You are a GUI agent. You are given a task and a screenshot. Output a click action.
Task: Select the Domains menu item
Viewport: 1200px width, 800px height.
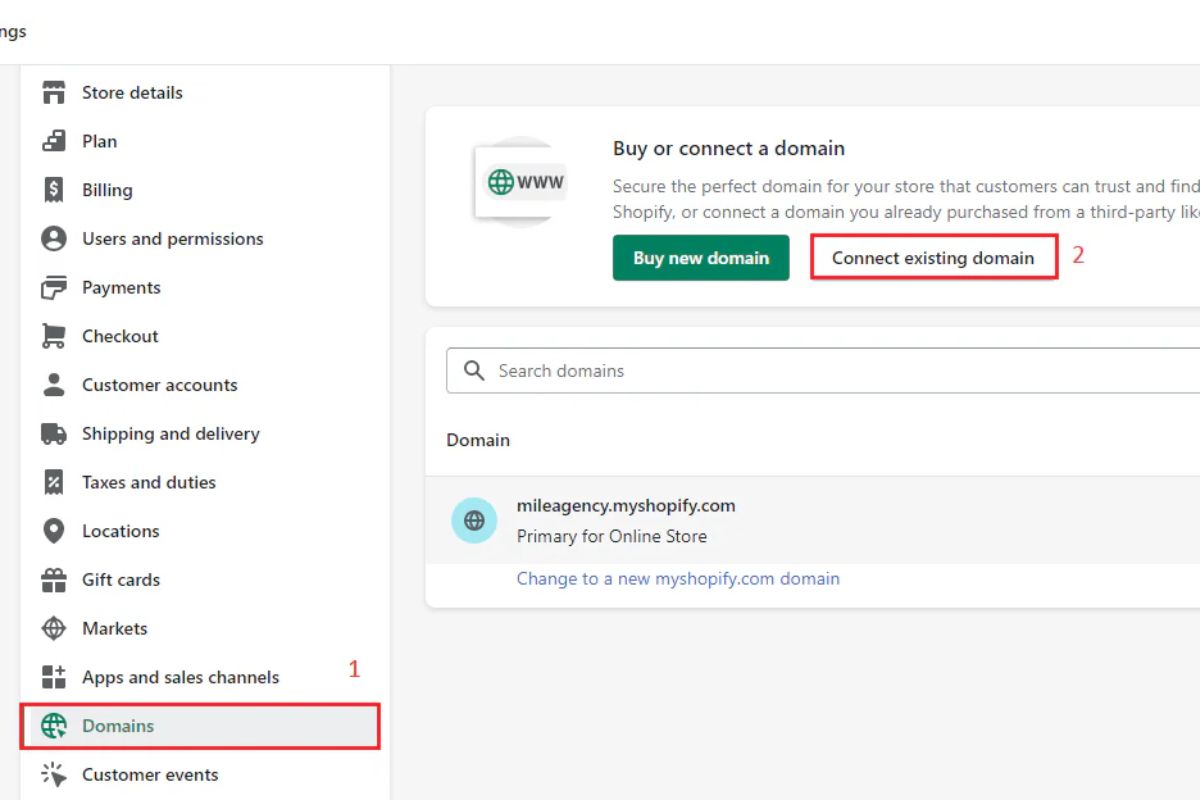[118, 726]
